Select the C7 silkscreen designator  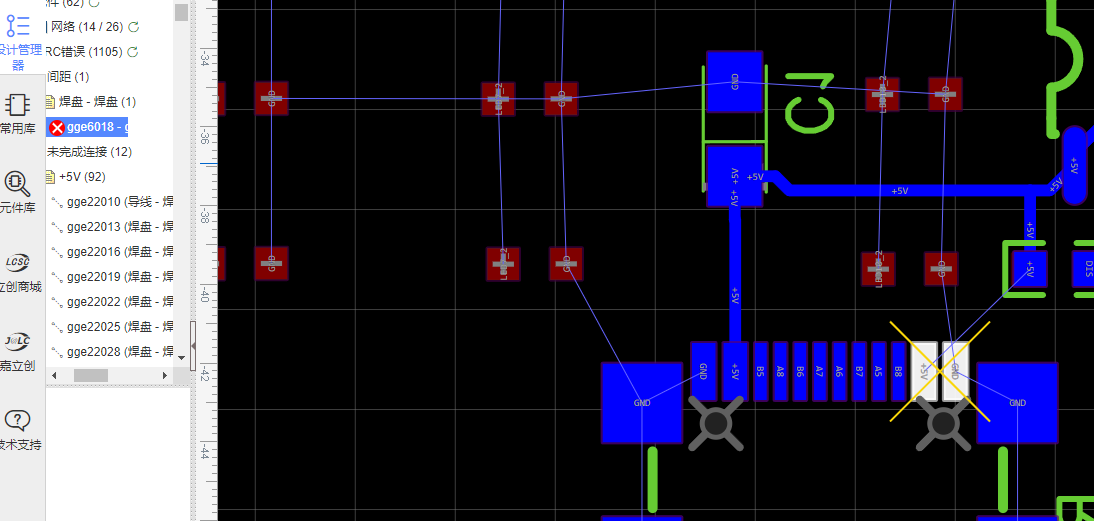810,103
